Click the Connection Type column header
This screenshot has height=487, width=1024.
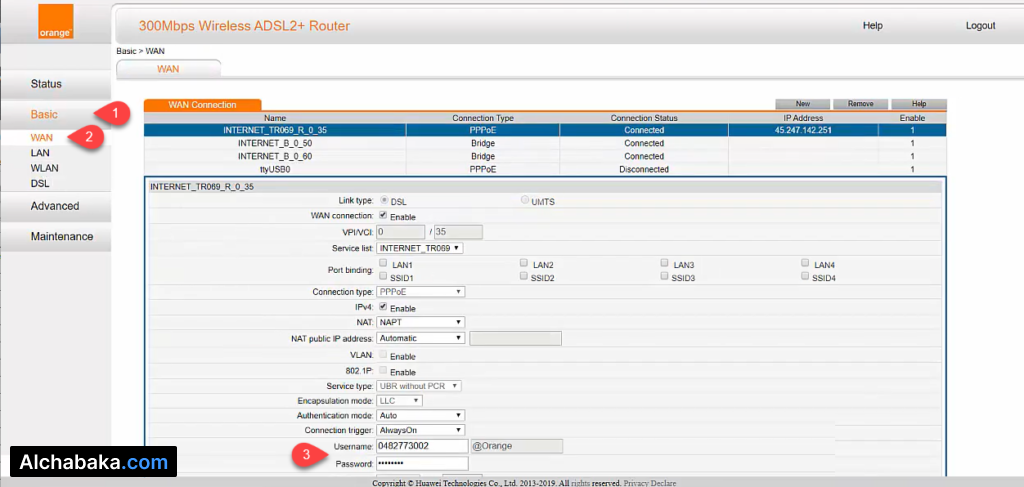[483, 118]
